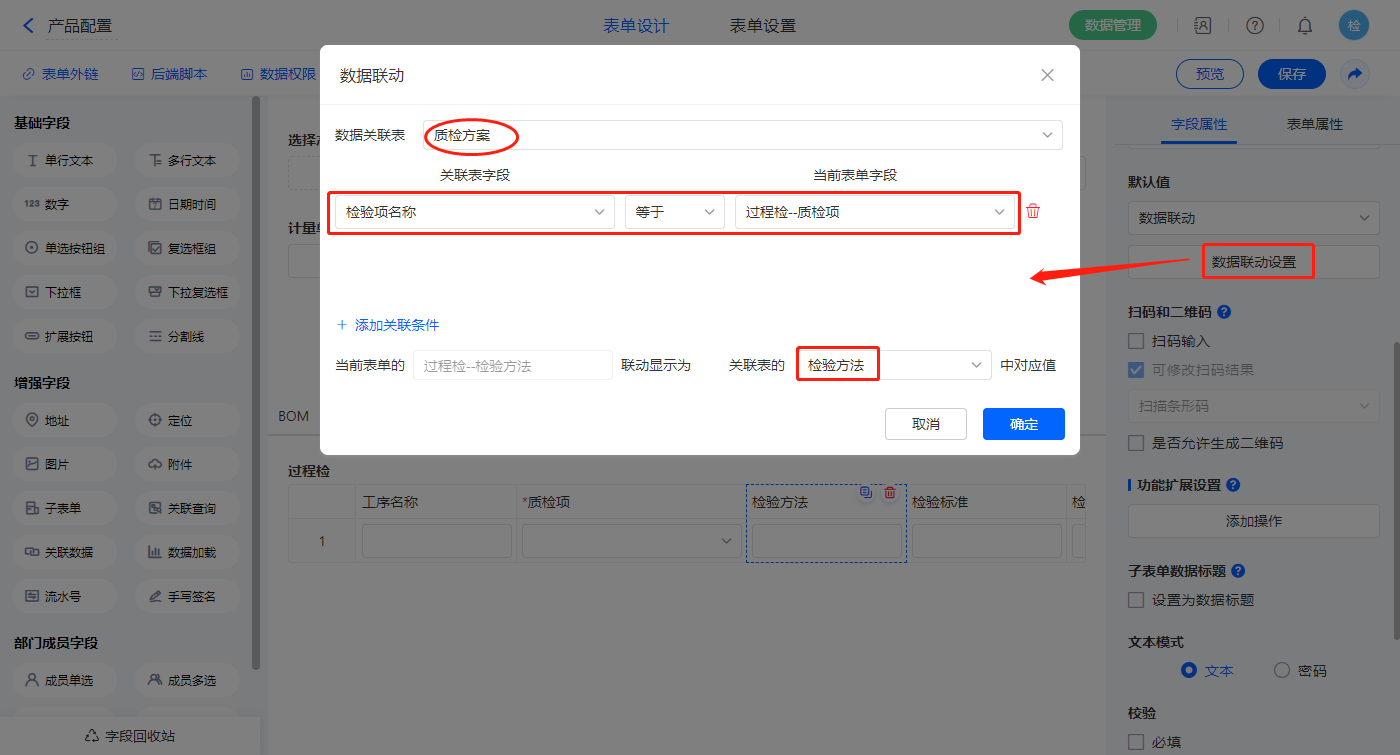Click the help icon beside 扫码和二维码
The width and height of the screenshot is (1400, 755).
(1224, 312)
